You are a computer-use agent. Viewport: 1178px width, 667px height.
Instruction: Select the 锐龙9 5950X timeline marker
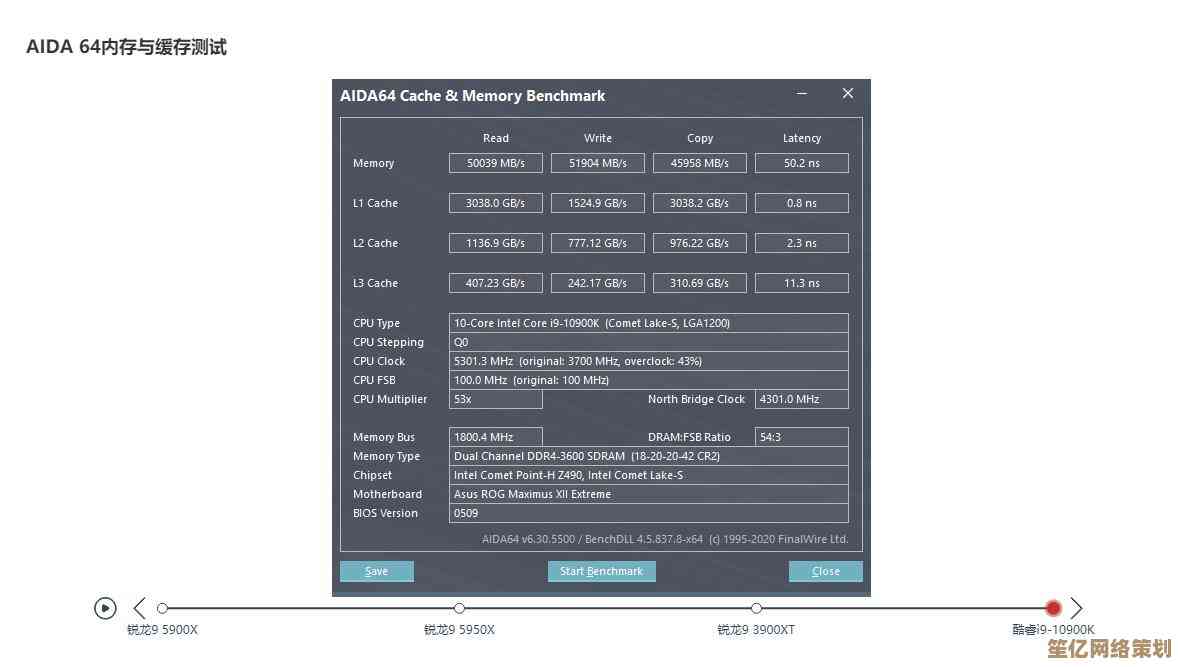459,608
